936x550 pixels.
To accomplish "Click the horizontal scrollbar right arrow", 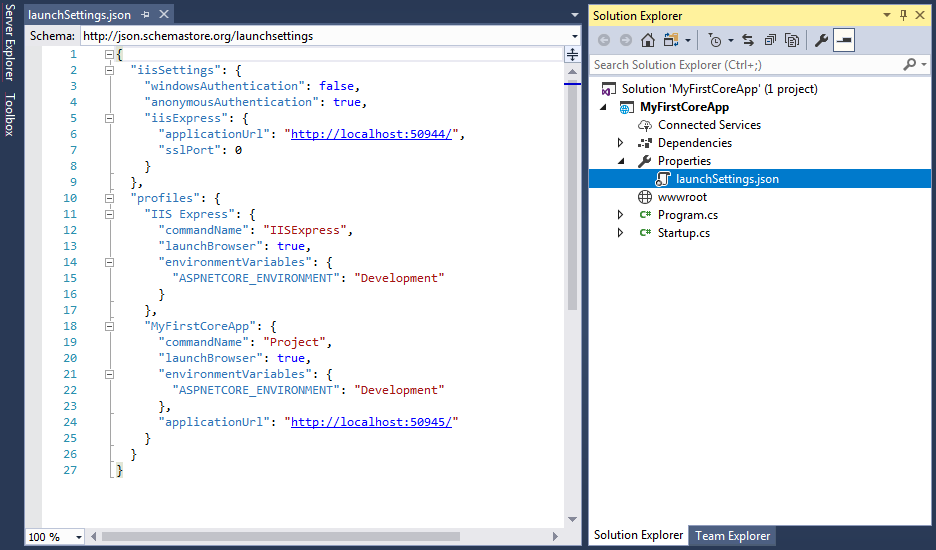I will coord(555,536).
